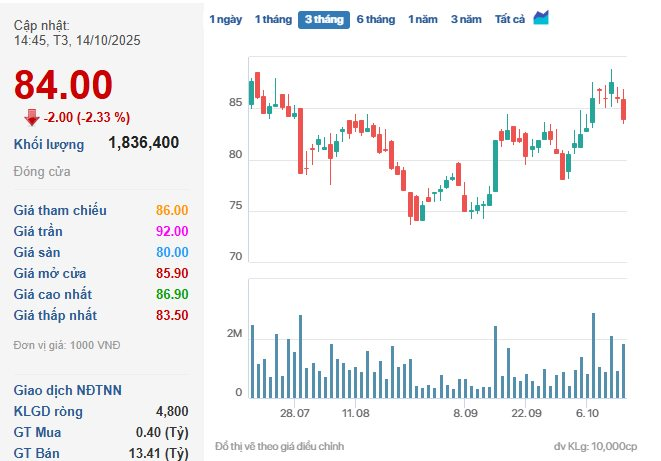Click the 28.07 date label on chart axis
Screen dimensions: 661x461
click(294, 412)
